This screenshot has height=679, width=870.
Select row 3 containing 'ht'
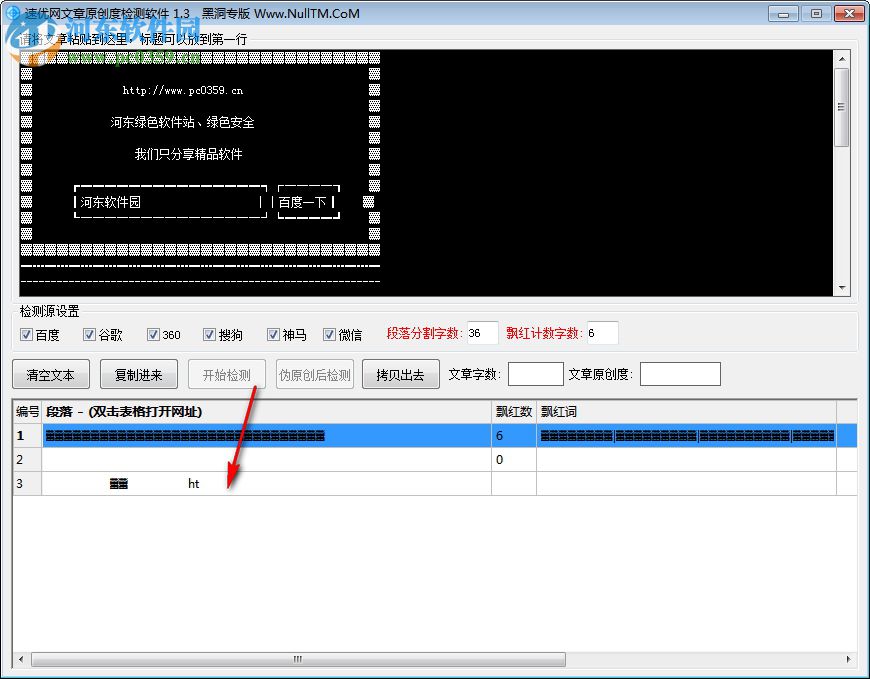(435, 483)
